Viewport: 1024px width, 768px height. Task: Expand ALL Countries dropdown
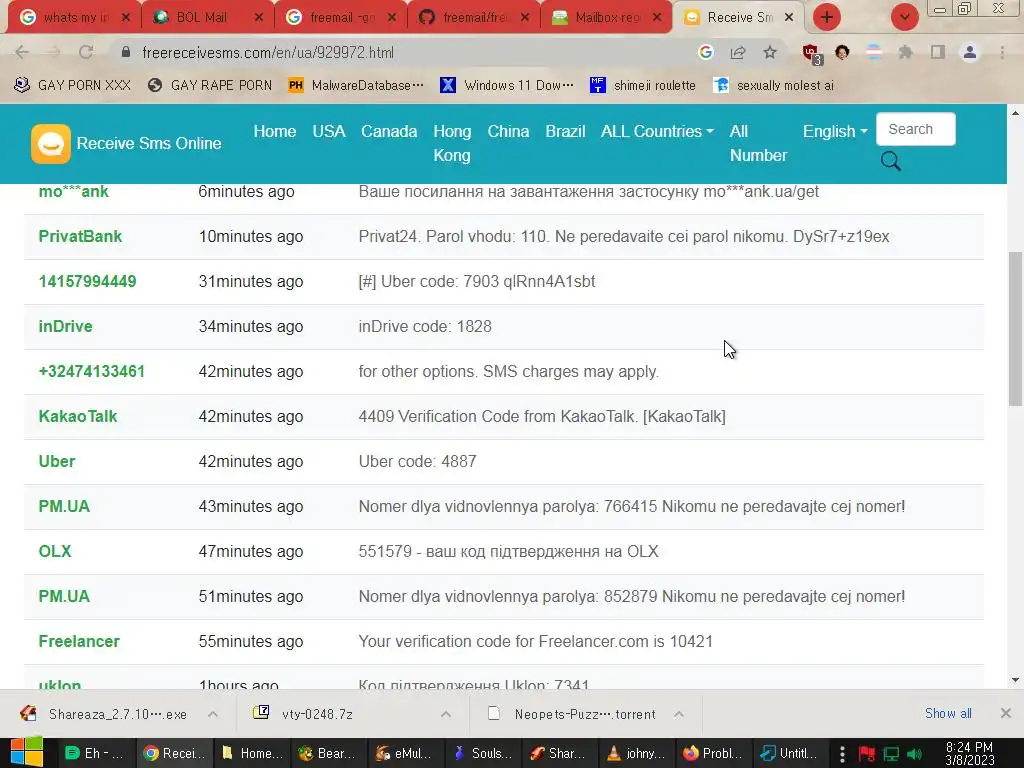click(657, 131)
